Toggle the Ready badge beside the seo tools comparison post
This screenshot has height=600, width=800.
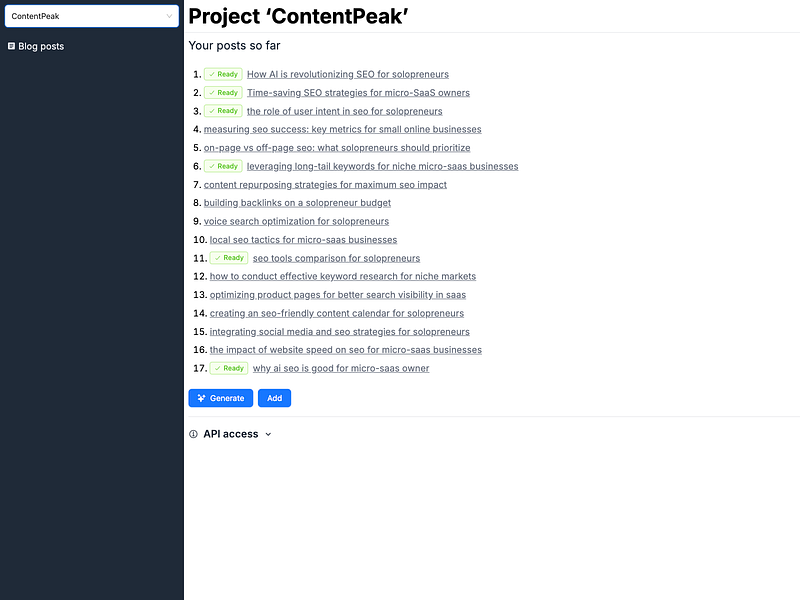click(228, 257)
